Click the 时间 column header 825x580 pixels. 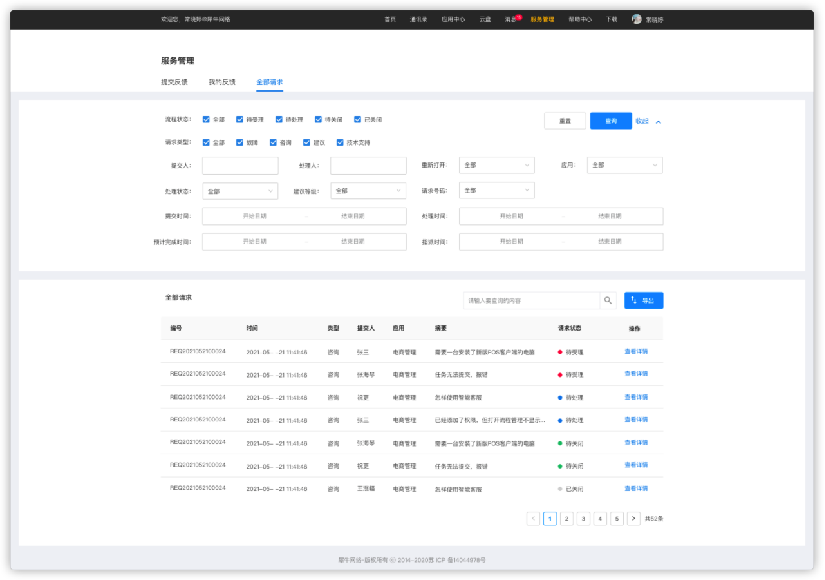pyautogui.click(x=252, y=328)
